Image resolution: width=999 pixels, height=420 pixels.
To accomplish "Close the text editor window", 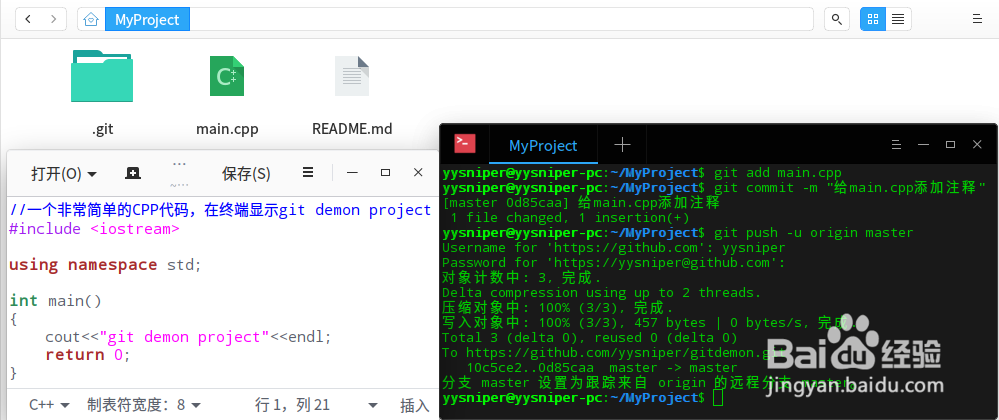I will click(x=418, y=173).
